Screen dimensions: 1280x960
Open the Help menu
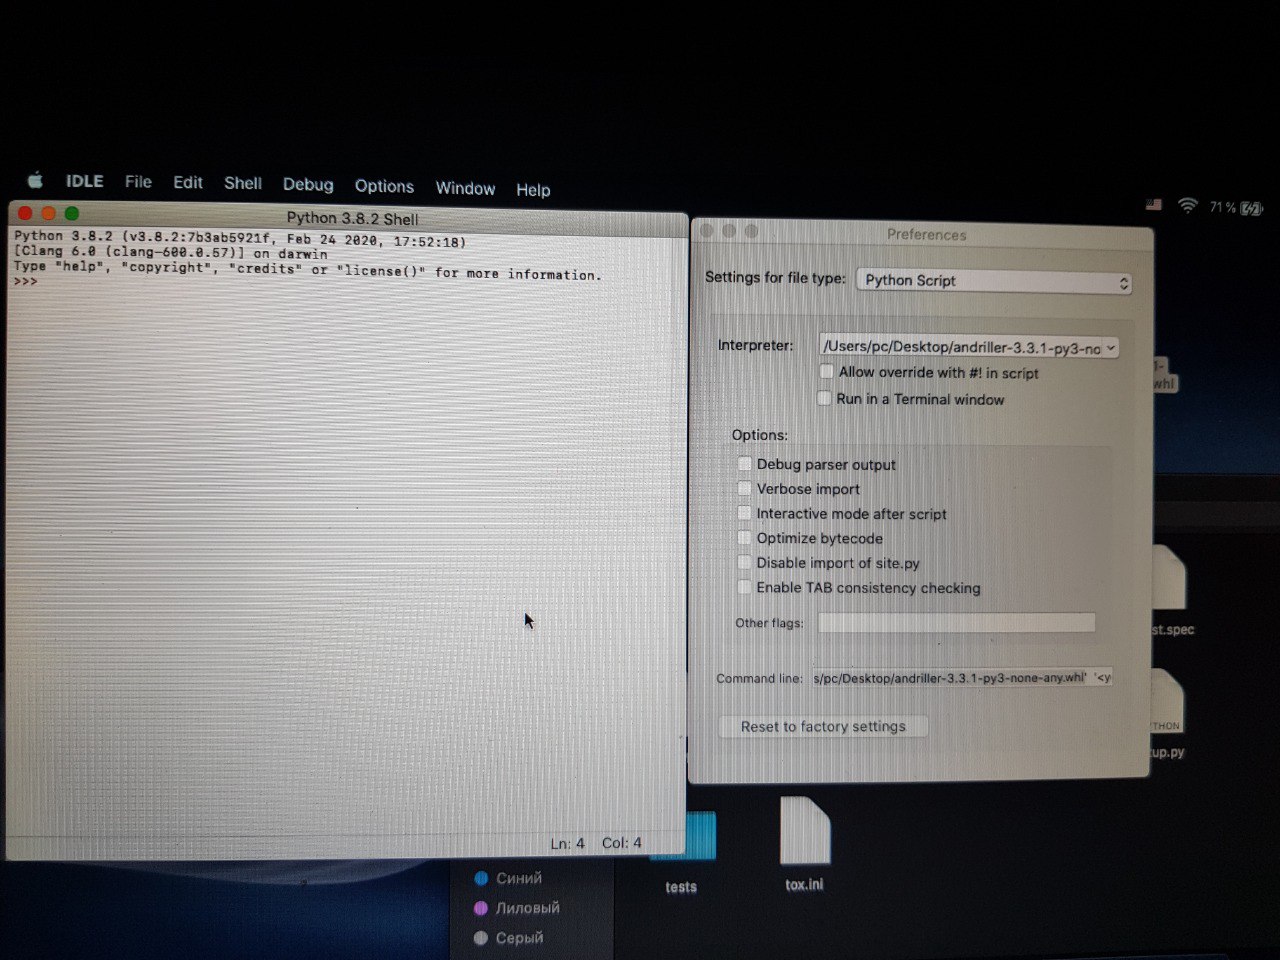(533, 190)
